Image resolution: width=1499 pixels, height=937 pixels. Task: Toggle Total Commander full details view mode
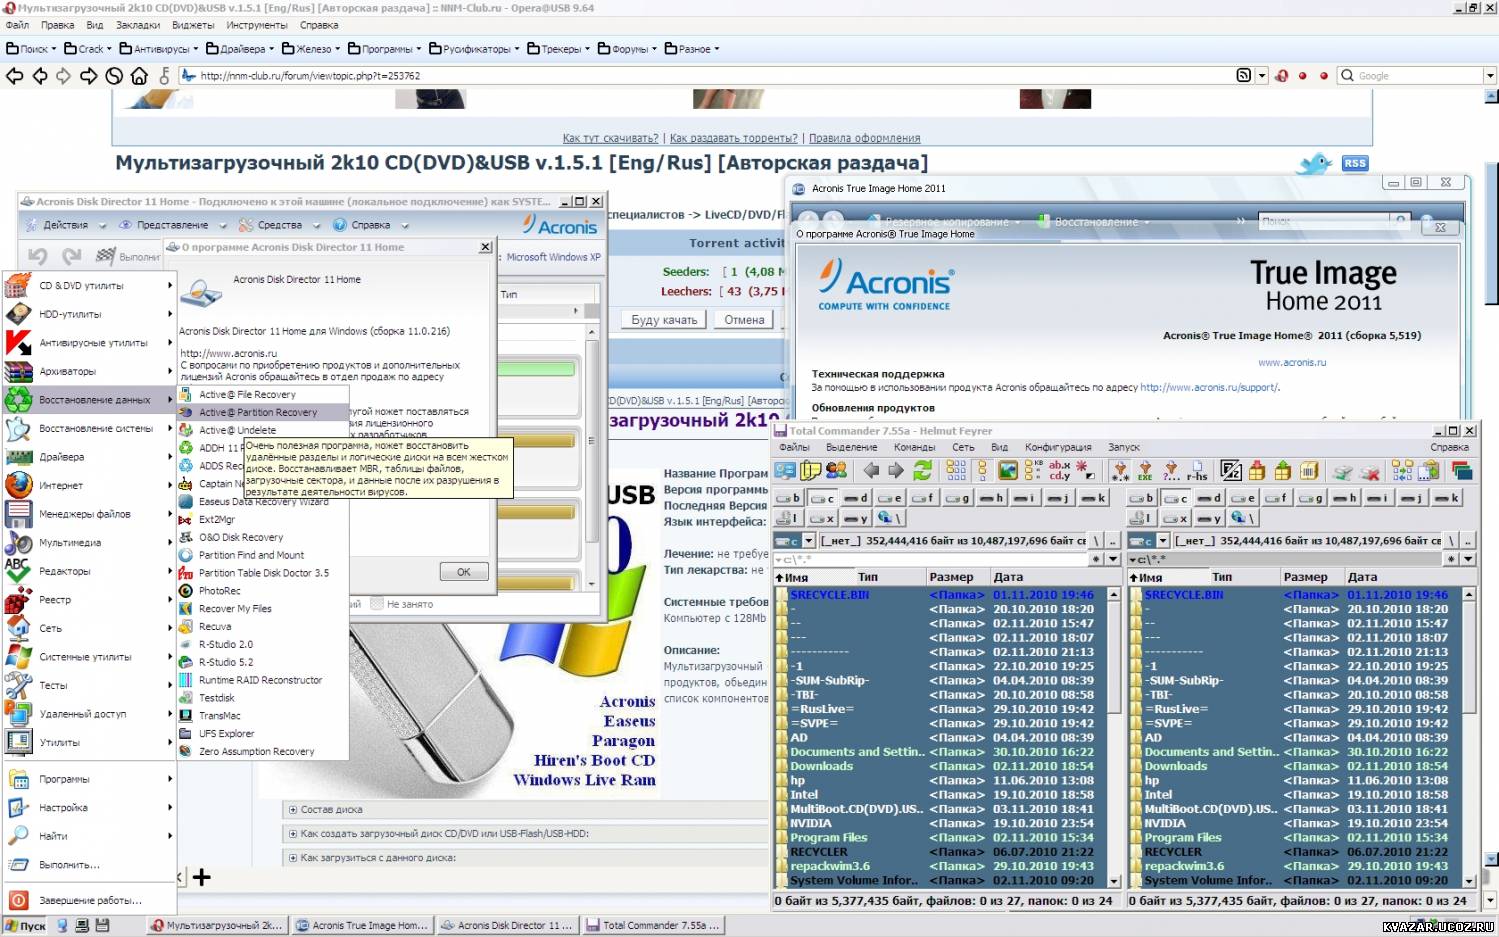[x=982, y=470]
